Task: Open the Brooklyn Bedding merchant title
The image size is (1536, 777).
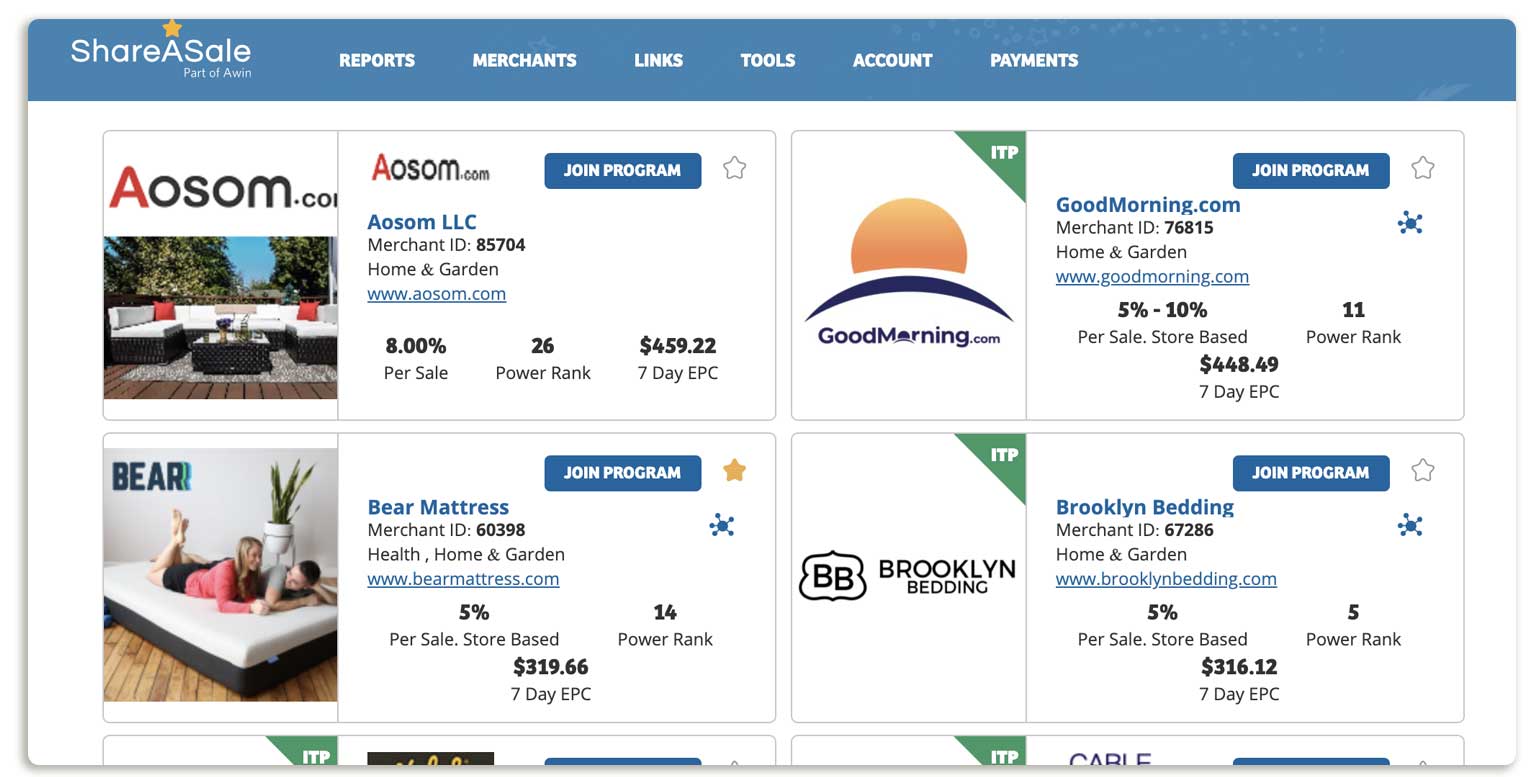Action: [1145, 507]
